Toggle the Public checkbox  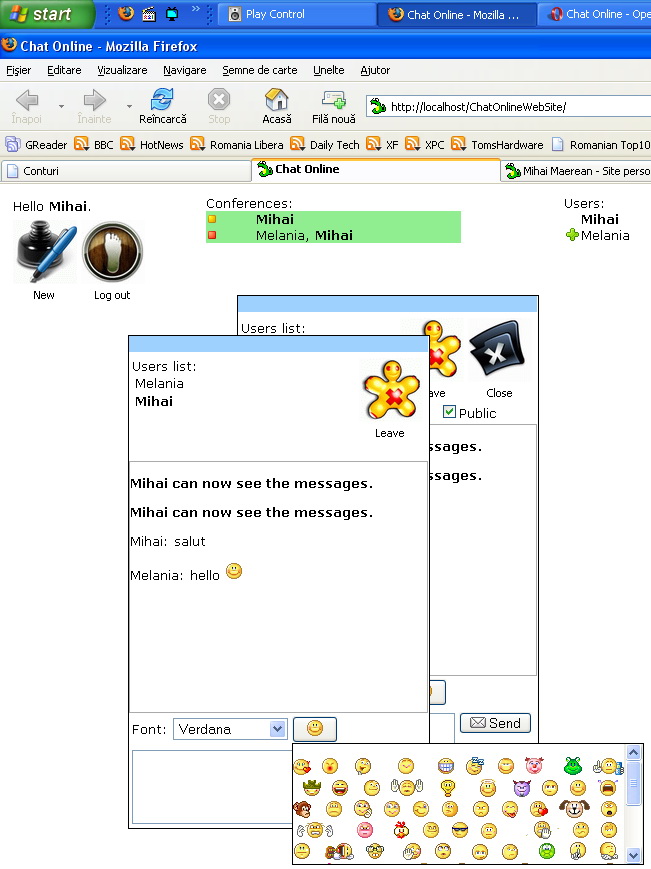click(x=449, y=412)
